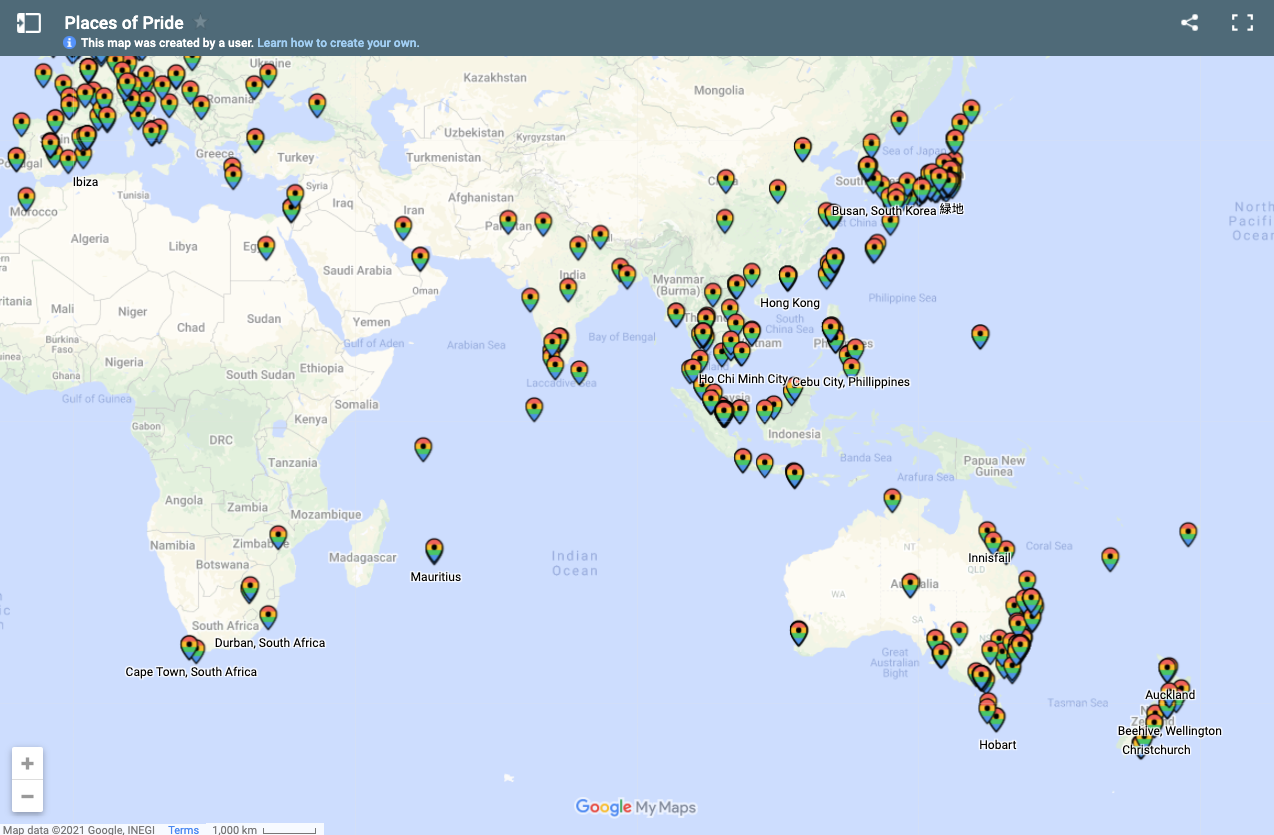Click the 'Beehive, Wellington' label
This screenshot has height=835, width=1274.
click(x=1169, y=731)
